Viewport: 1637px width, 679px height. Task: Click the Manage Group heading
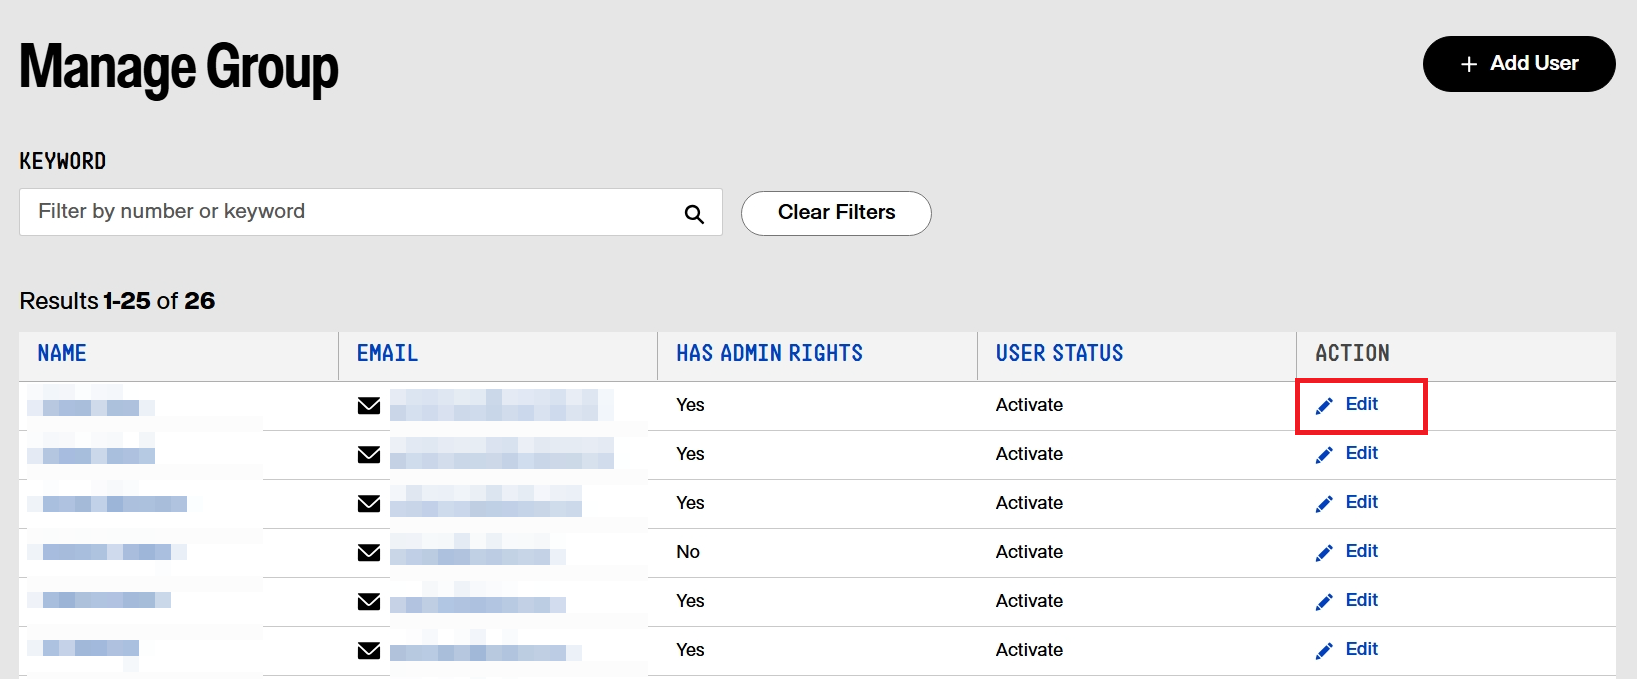(179, 68)
